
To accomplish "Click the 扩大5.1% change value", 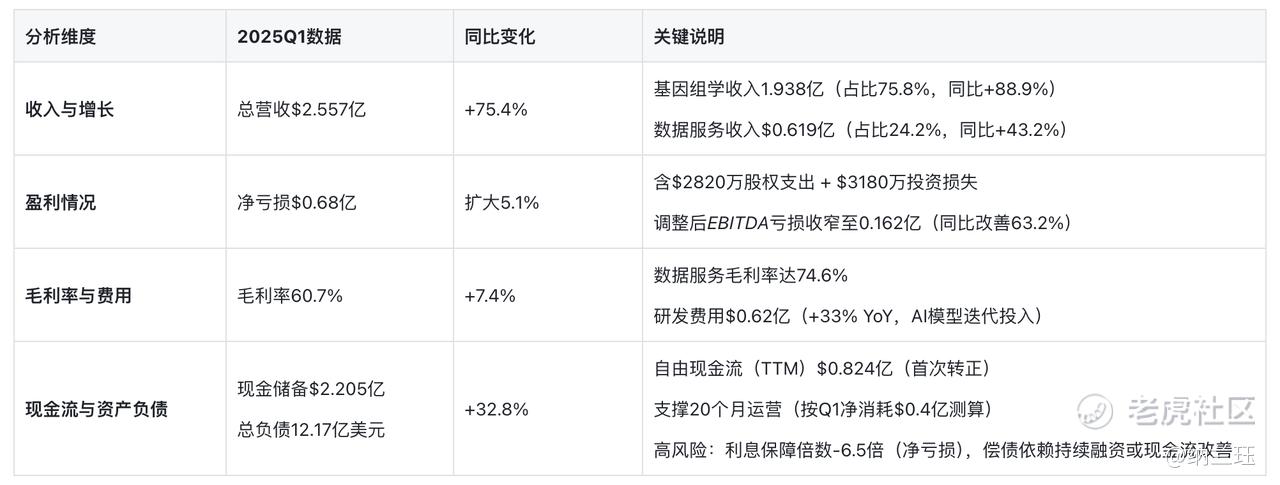I will (501, 202).
